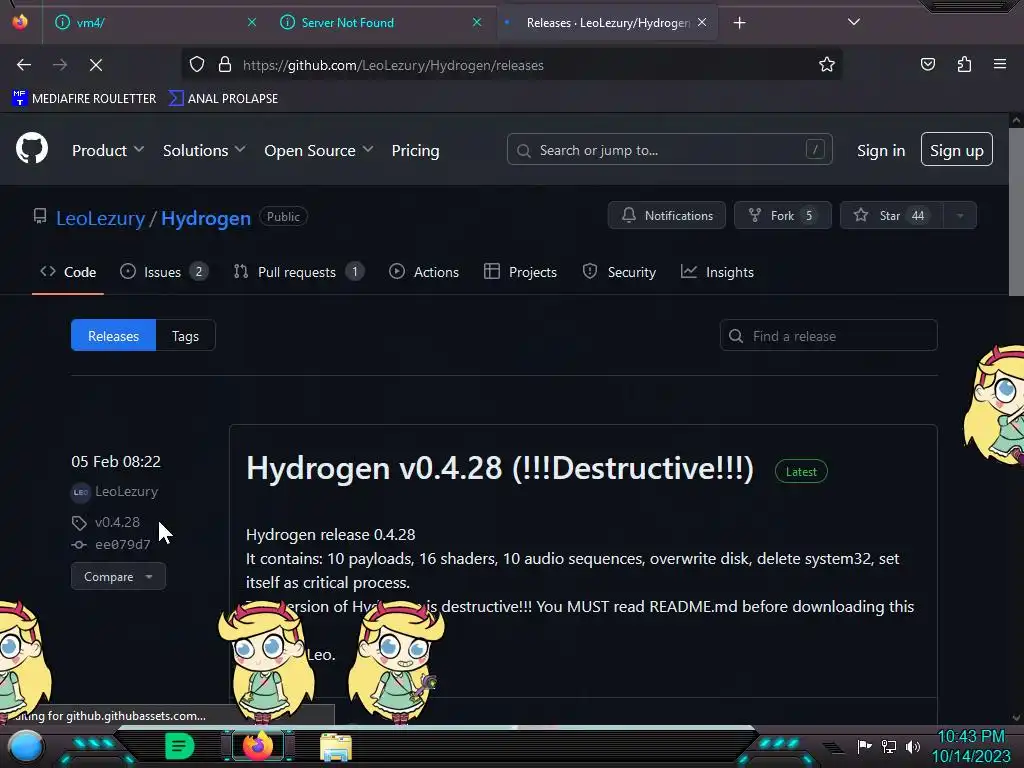Fork the repository with the Fork button
The image size is (1024, 768).
[782, 216]
